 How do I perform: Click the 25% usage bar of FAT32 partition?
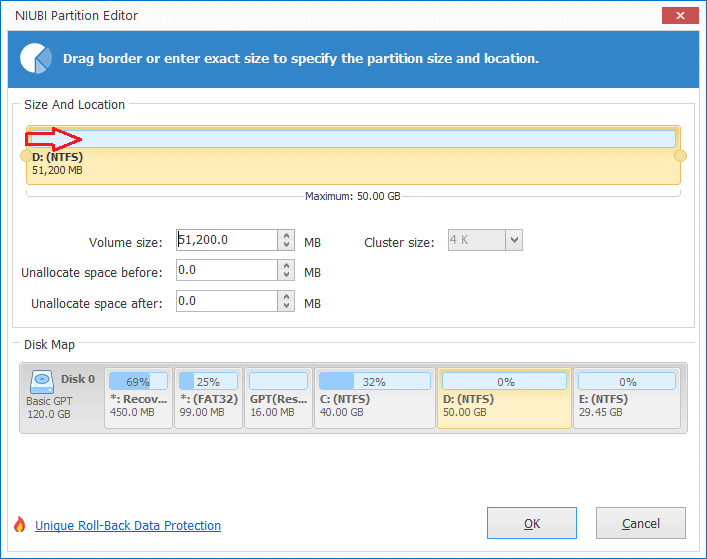tap(208, 381)
